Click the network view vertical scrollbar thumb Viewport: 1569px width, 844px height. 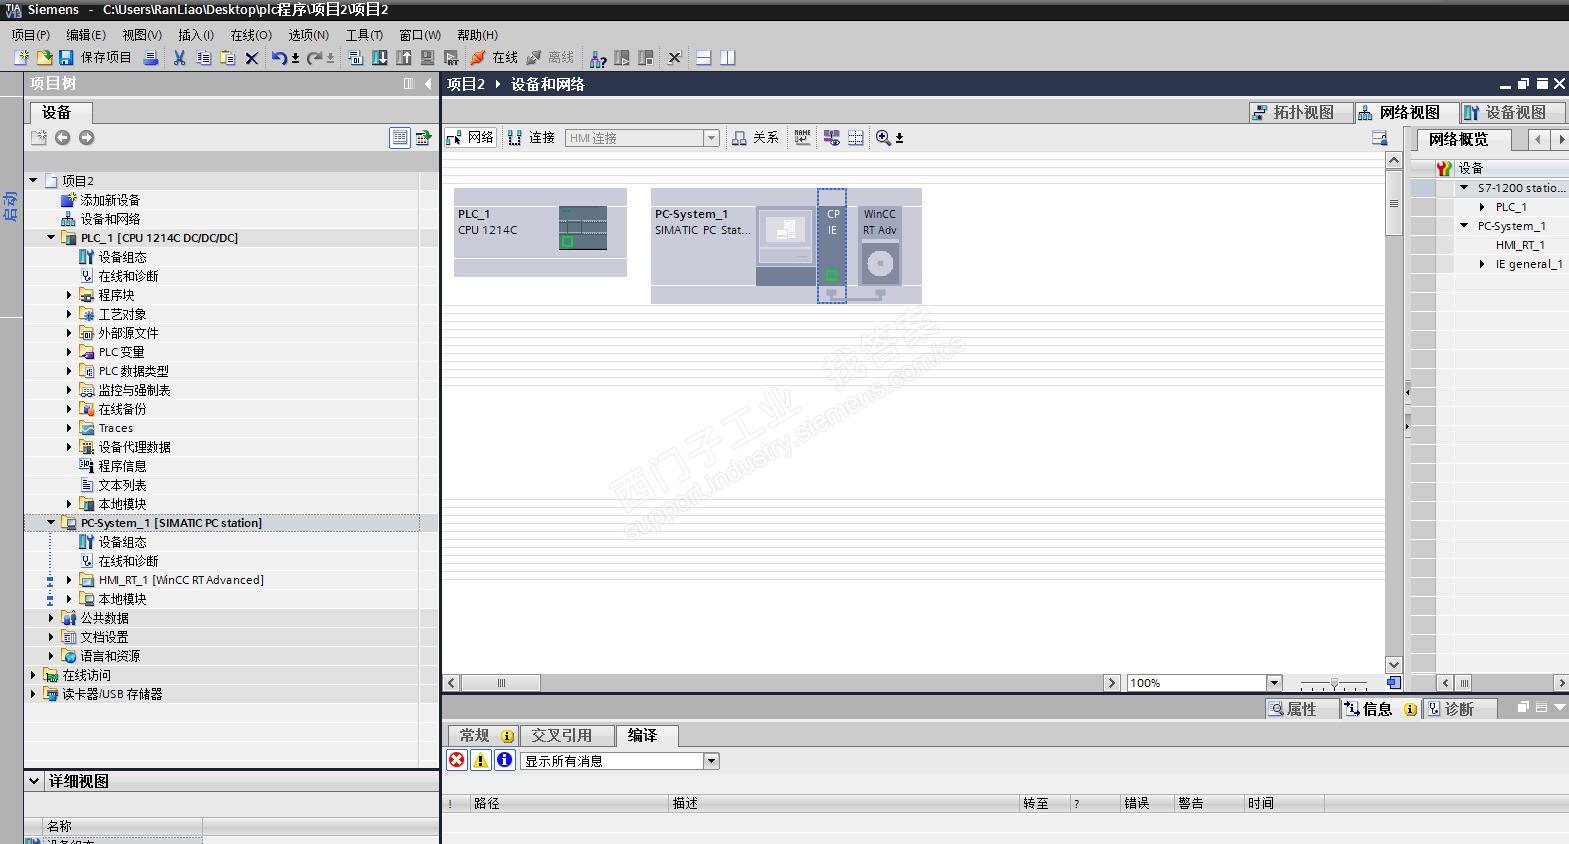[1394, 203]
